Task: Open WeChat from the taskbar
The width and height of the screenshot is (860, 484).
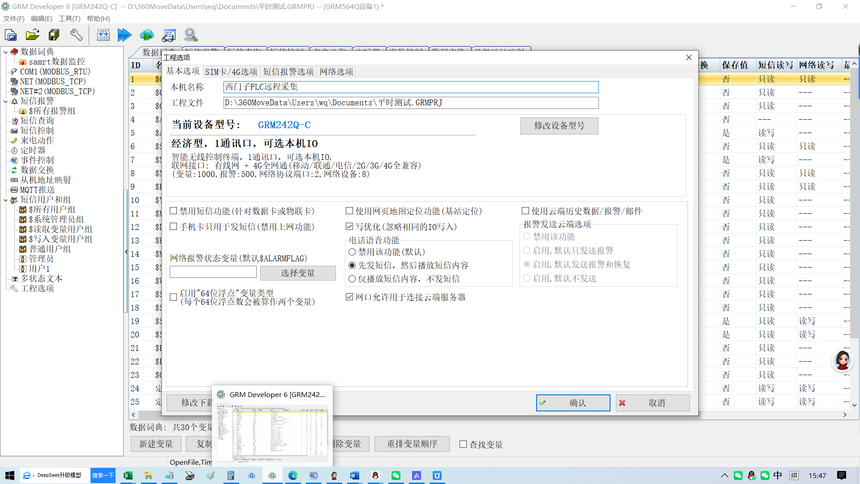Action: pyautogui.click(x=396, y=476)
